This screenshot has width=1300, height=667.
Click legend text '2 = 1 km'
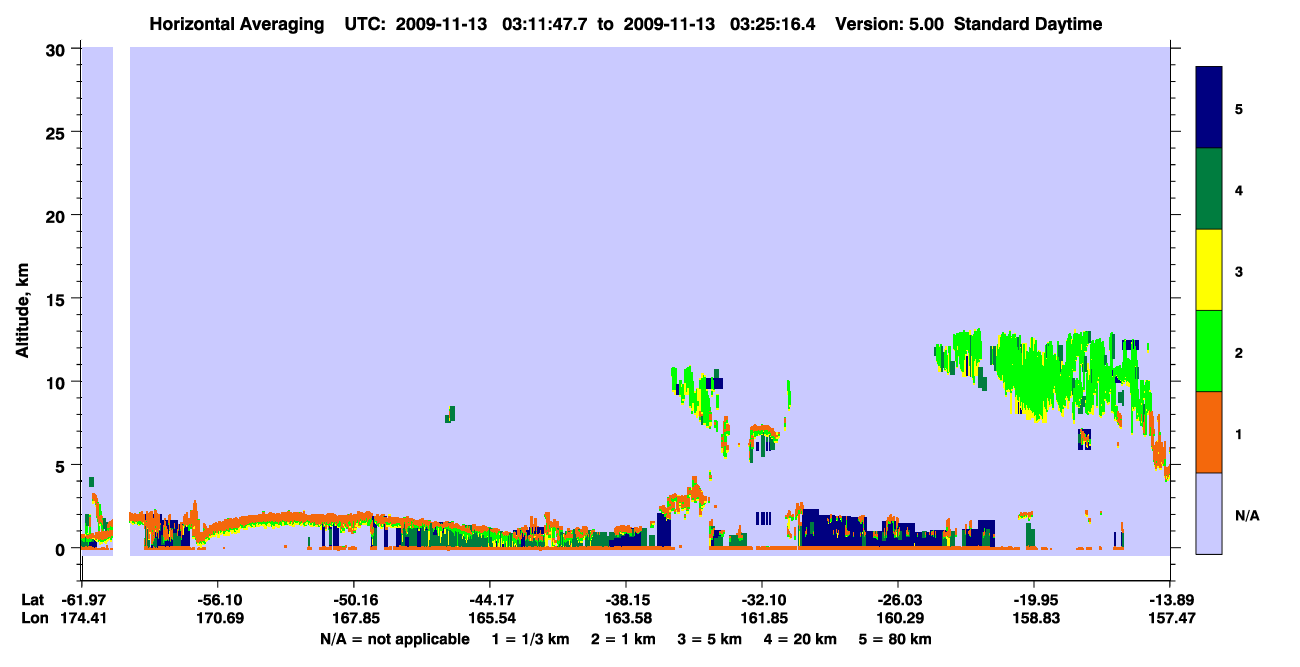pos(623,639)
